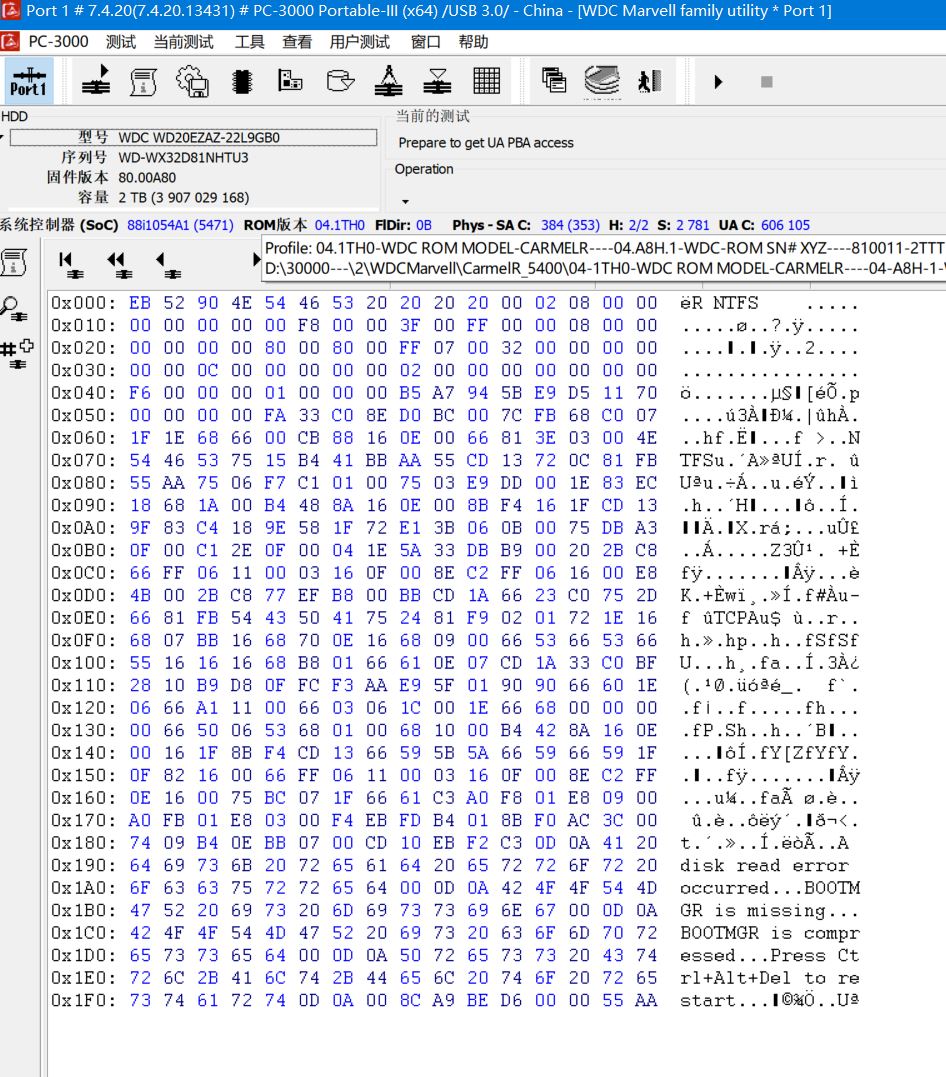The image size is (946, 1077).
Task: Open the circuit board resources icon
Action: point(290,80)
